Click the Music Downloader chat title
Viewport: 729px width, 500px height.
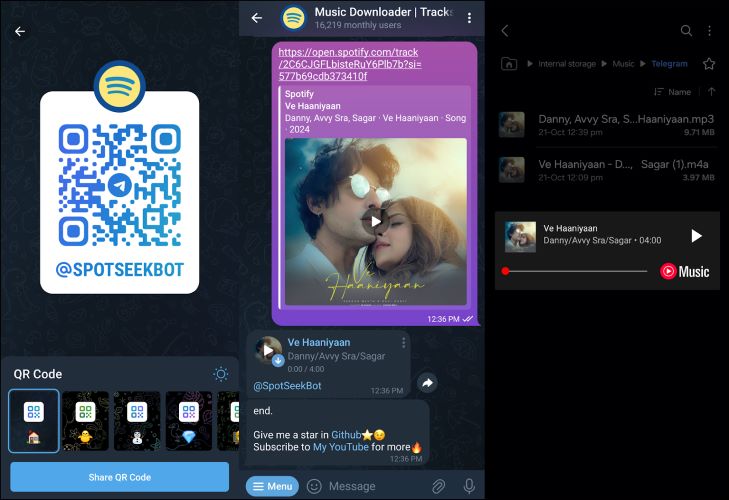384,12
